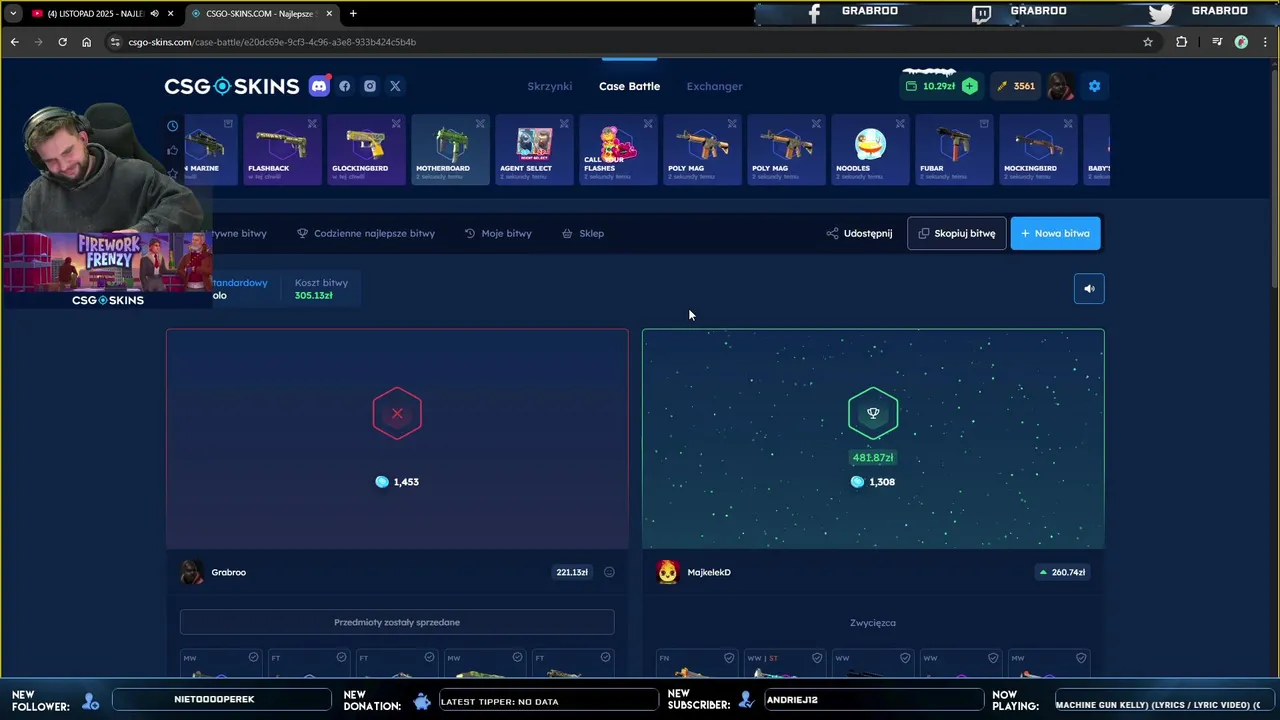Click the Noodles drop card
1280x720 pixels.
coord(869,150)
